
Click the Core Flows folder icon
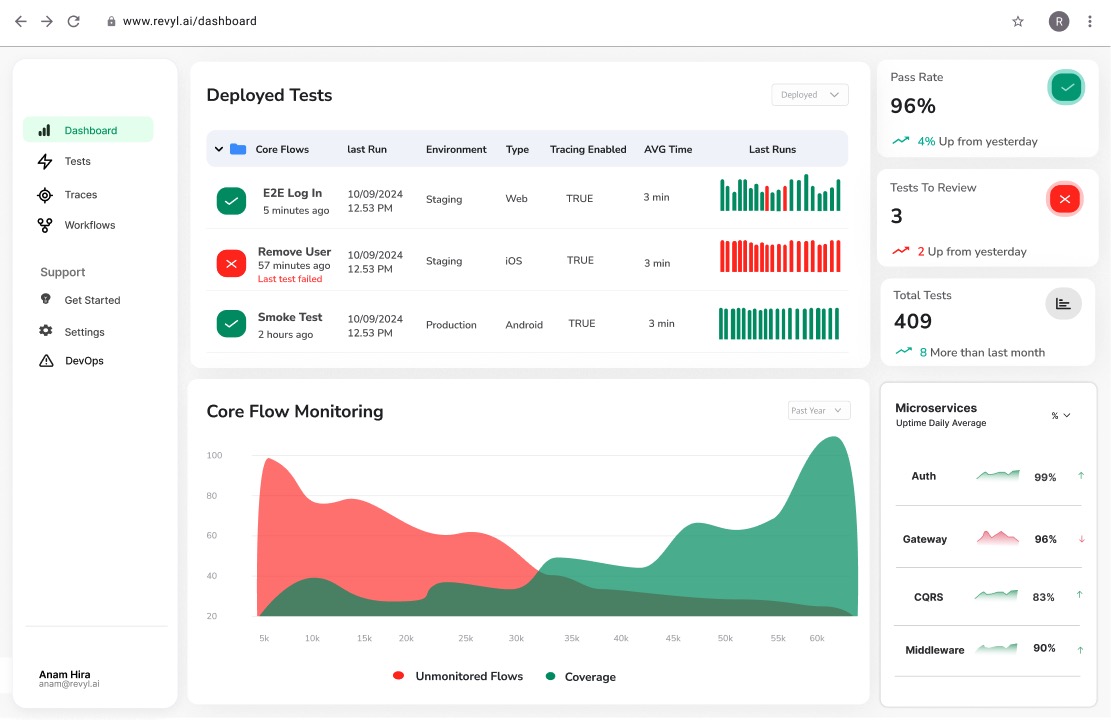238,149
